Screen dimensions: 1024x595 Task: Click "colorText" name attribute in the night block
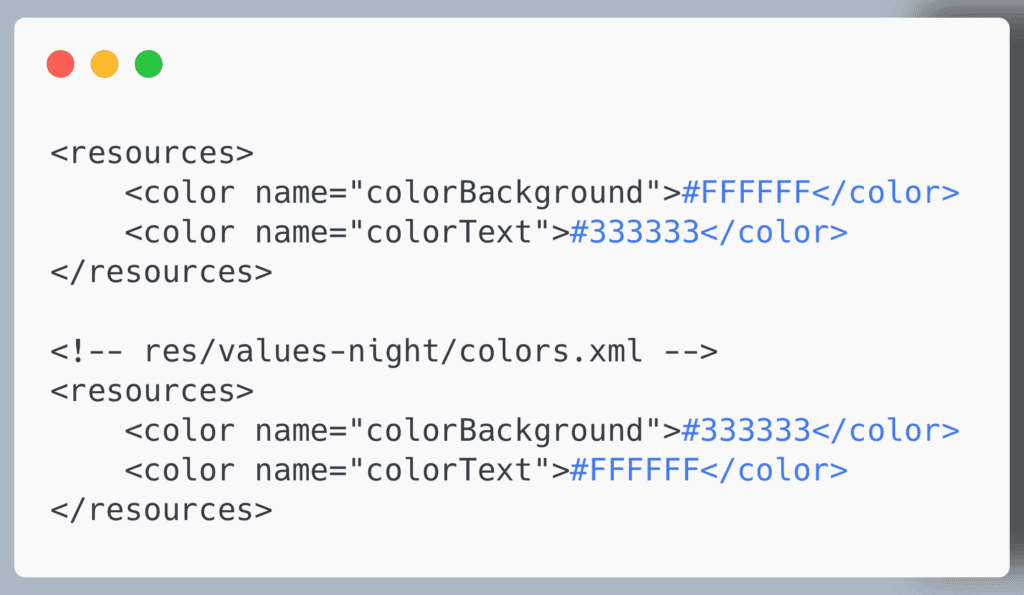pos(449,470)
